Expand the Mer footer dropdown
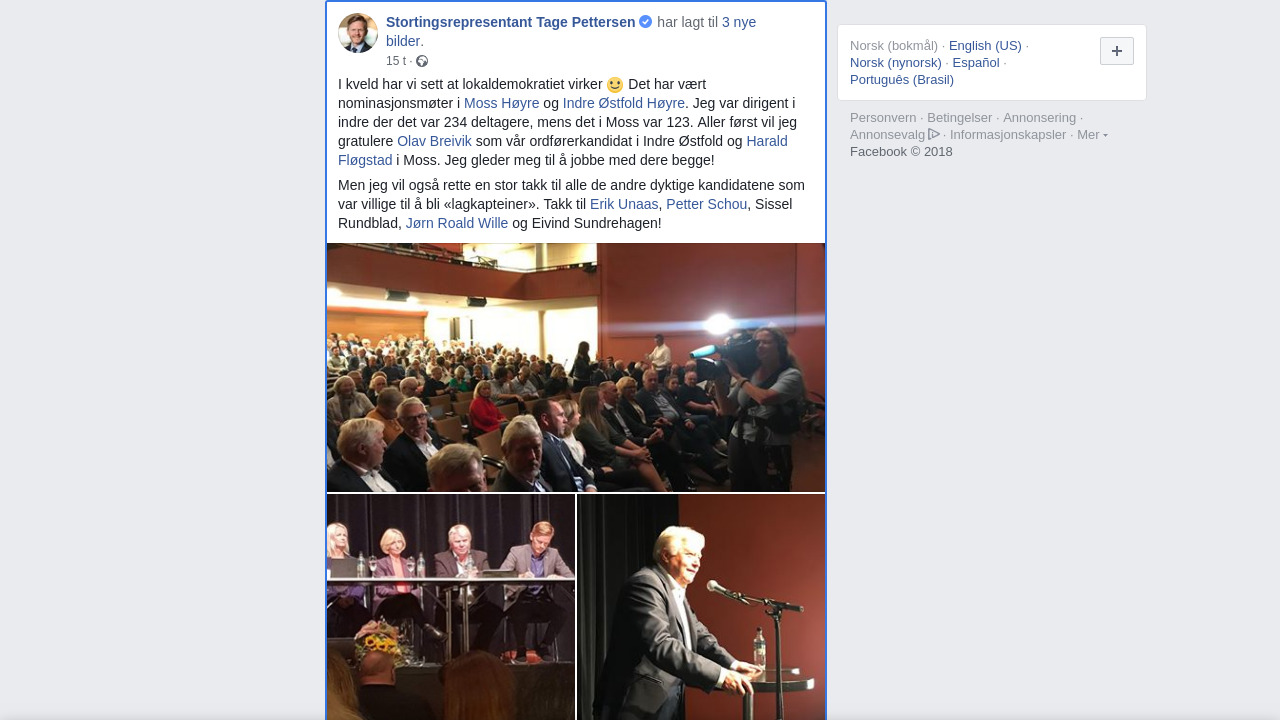The width and height of the screenshot is (1280, 720). (1092, 134)
